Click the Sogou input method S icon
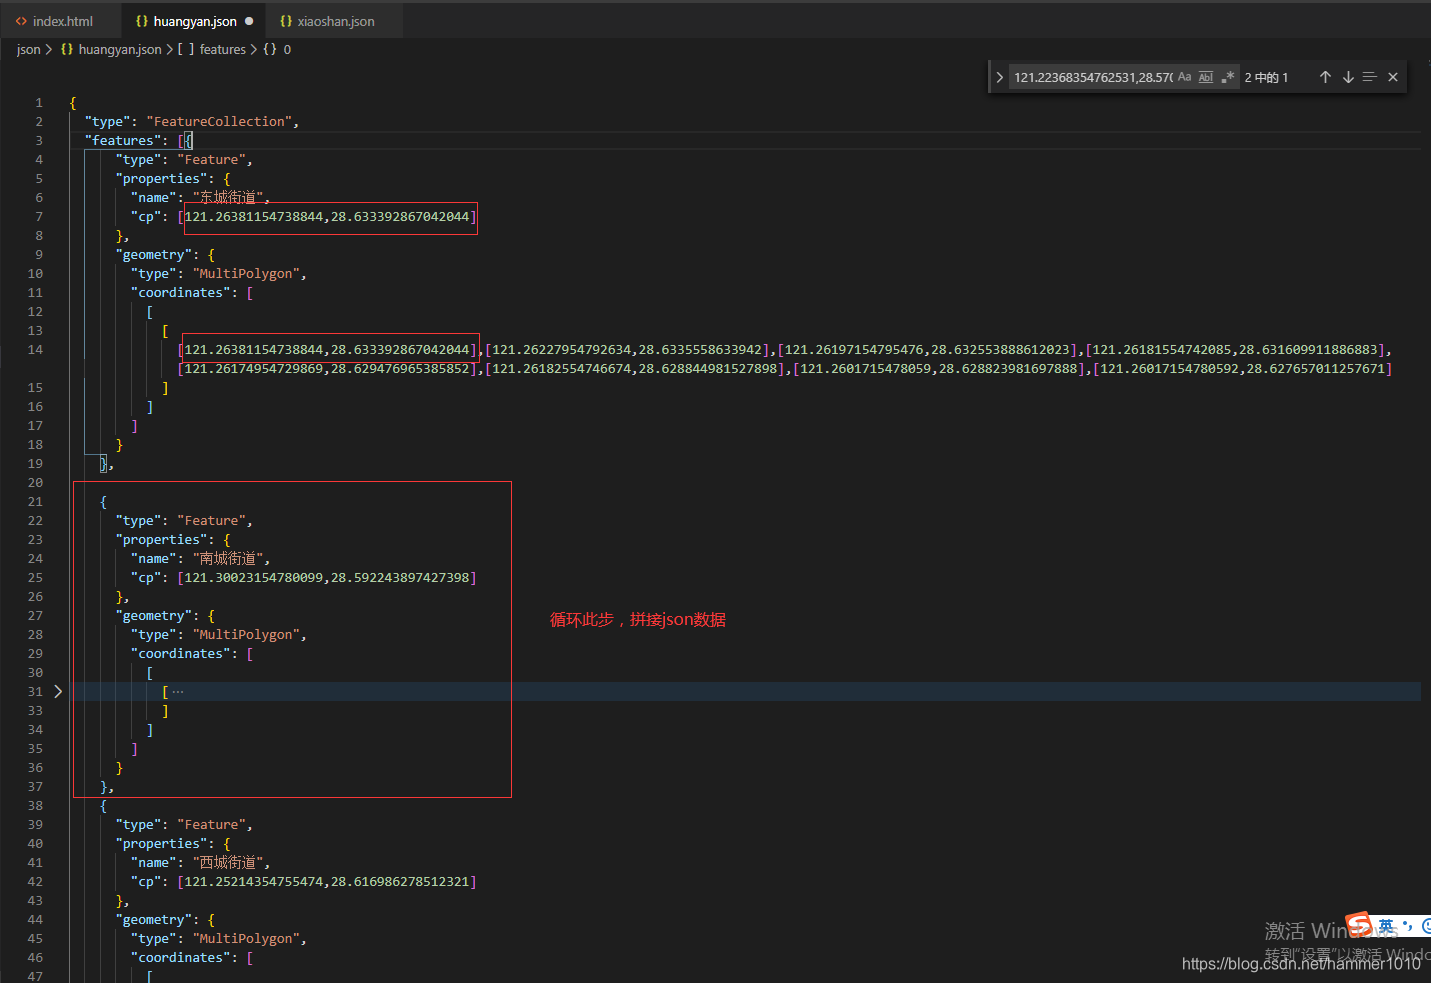1431x983 pixels. [1358, 925]
